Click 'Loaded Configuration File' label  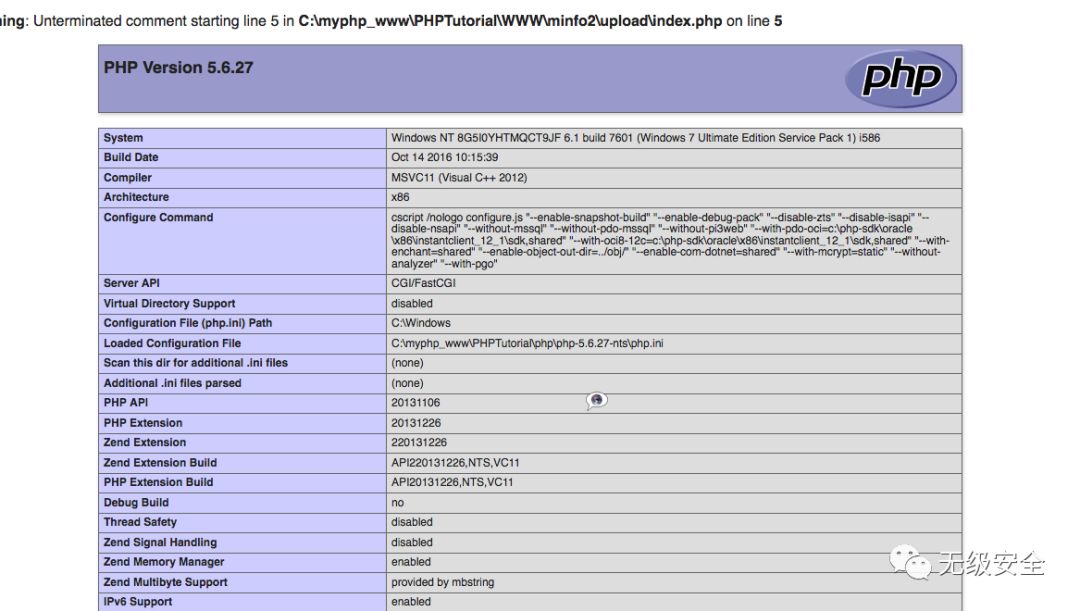tap(172, 343)
